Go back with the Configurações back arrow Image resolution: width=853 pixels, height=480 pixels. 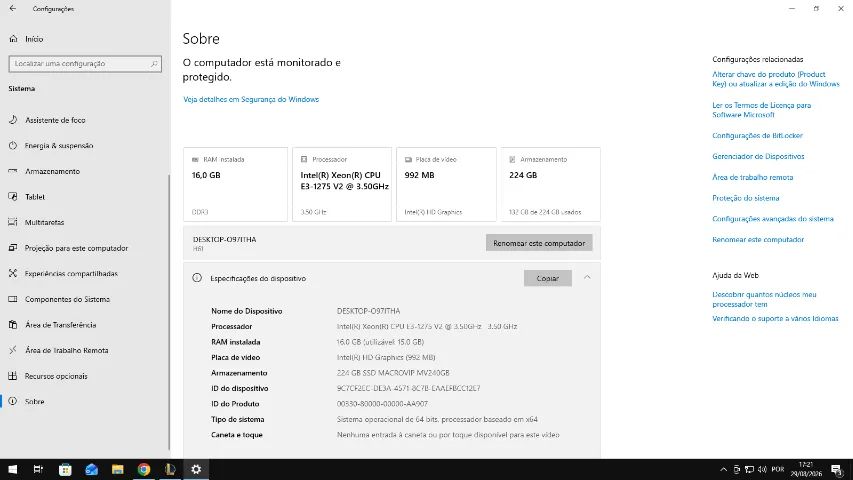[13, 9]
